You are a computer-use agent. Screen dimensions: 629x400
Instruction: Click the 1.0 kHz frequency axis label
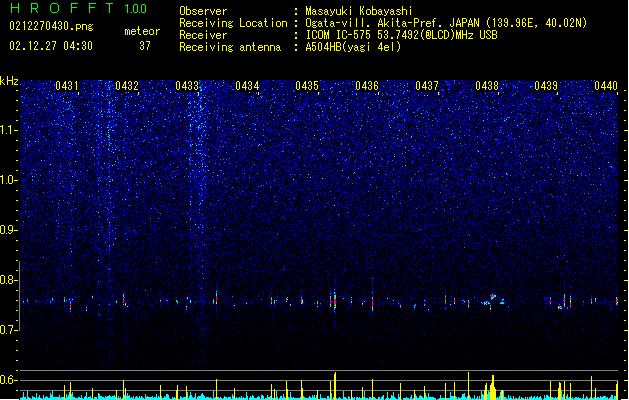click(9, 180)
